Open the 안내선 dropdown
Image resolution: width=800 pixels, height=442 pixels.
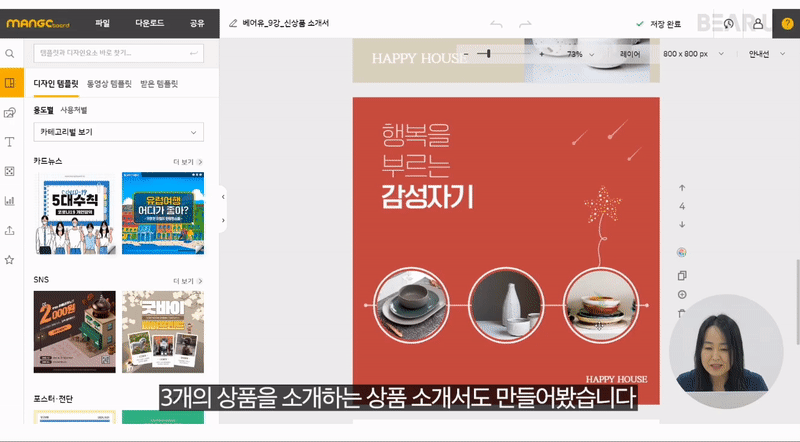click(x=767, y=54)
